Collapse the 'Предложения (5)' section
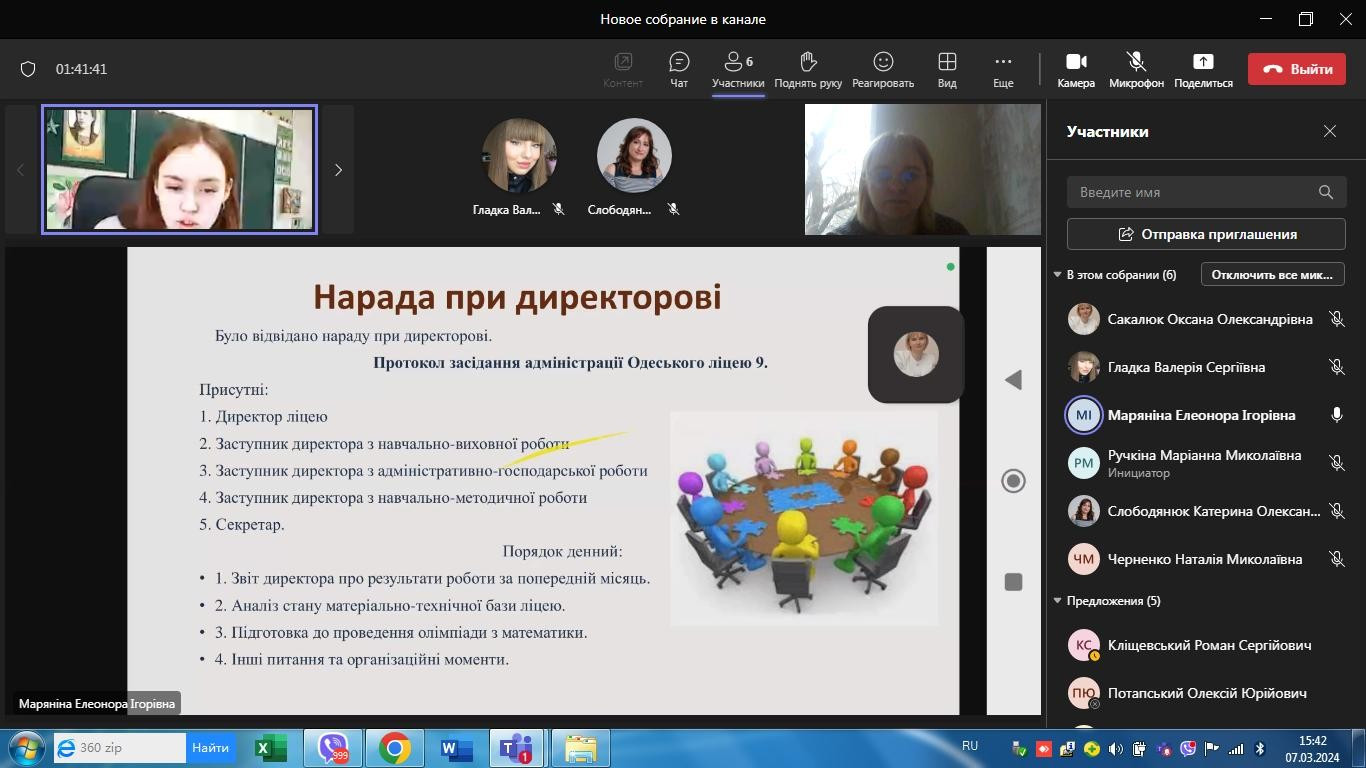 1057,601
